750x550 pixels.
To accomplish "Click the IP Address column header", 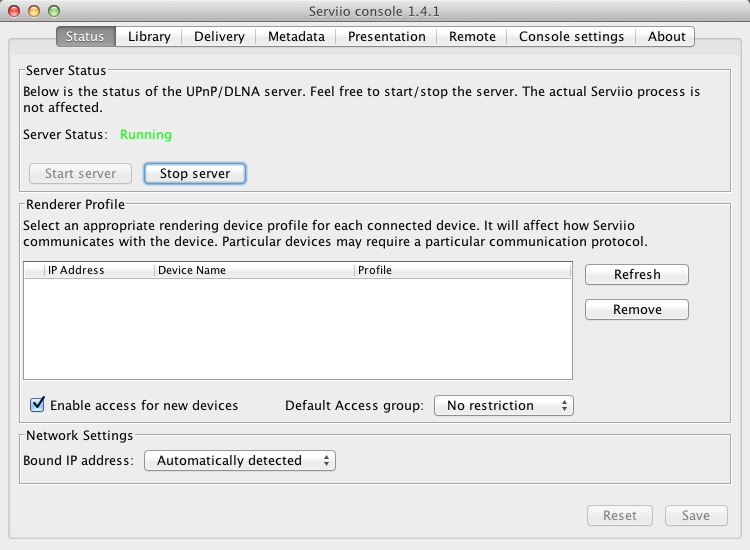I will click(x=99, y=270).
